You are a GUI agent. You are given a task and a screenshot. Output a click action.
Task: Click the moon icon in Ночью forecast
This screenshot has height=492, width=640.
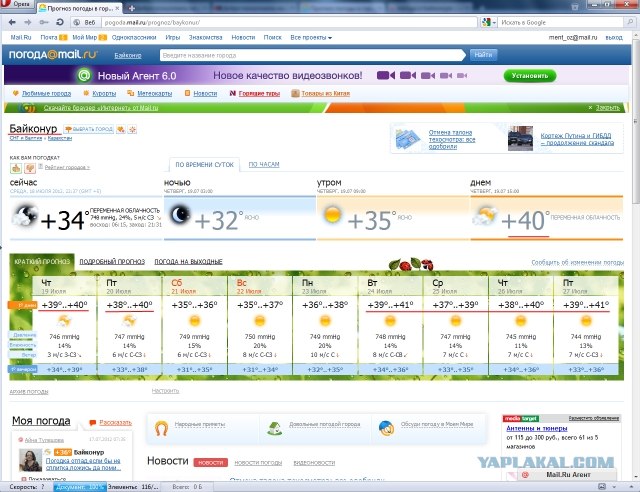click(x=179, y=215)
